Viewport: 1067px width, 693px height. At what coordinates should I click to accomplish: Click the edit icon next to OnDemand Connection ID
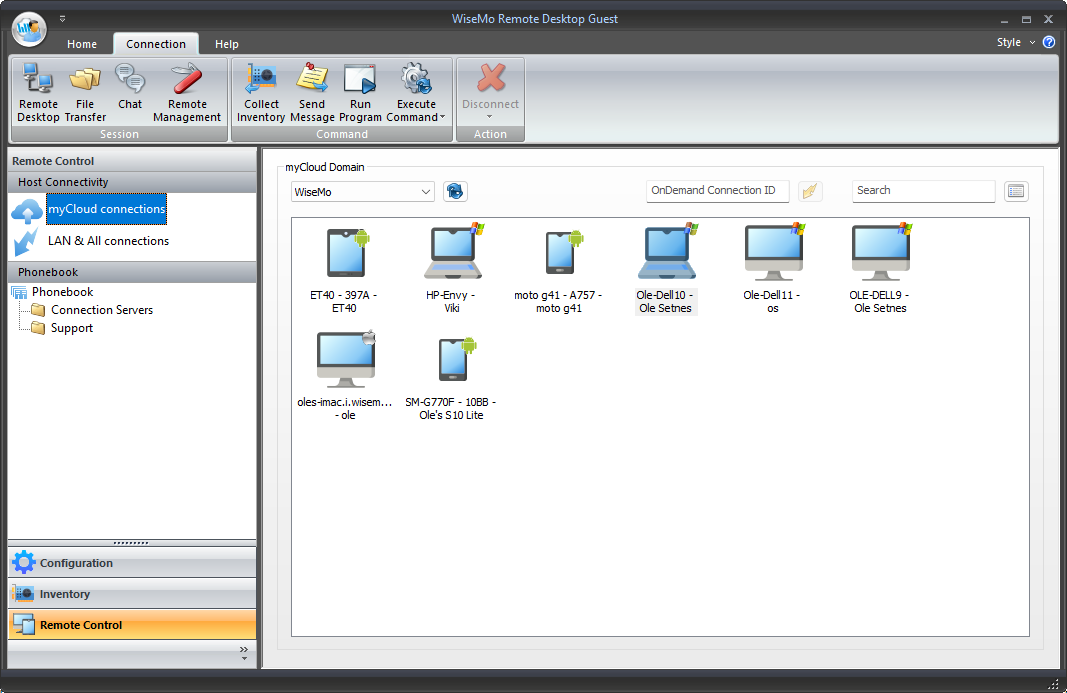tap(810, 191)
